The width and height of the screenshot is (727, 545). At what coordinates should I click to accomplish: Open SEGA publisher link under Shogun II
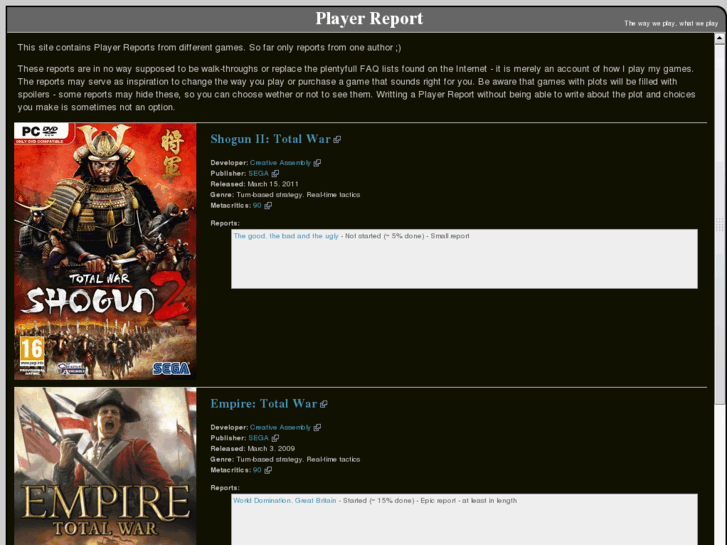pos(258,173)
